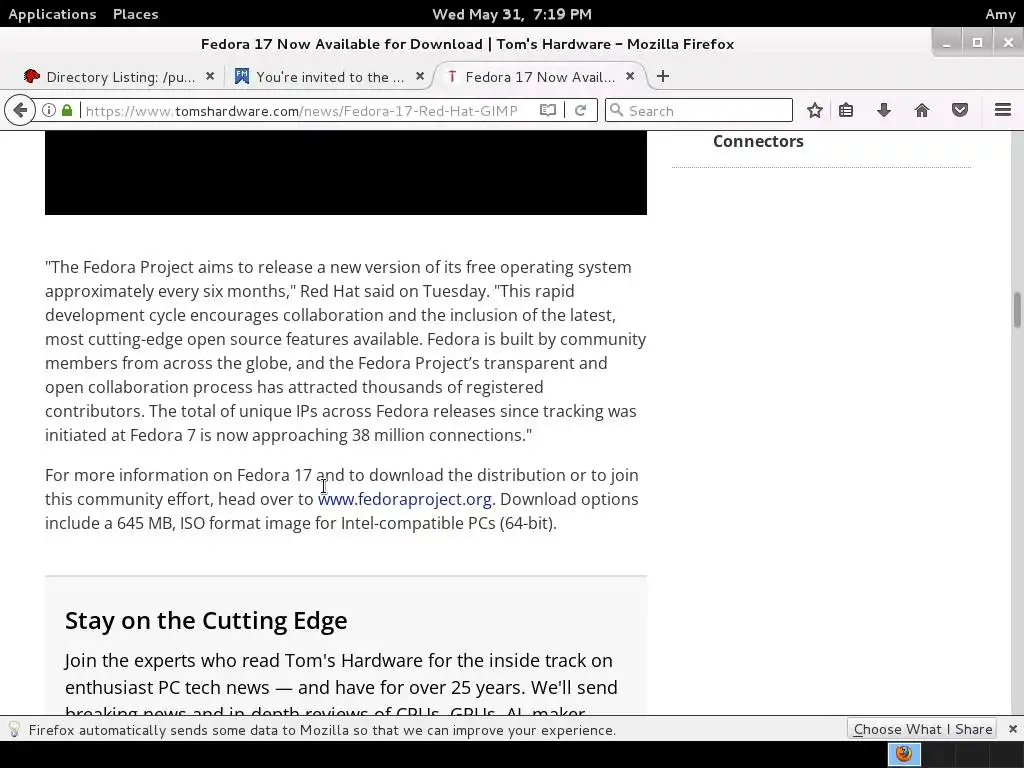This screenshot has height=768, width=1024.
Task: Toggle Reader View icon in address bar
Action: coord(548,110)
